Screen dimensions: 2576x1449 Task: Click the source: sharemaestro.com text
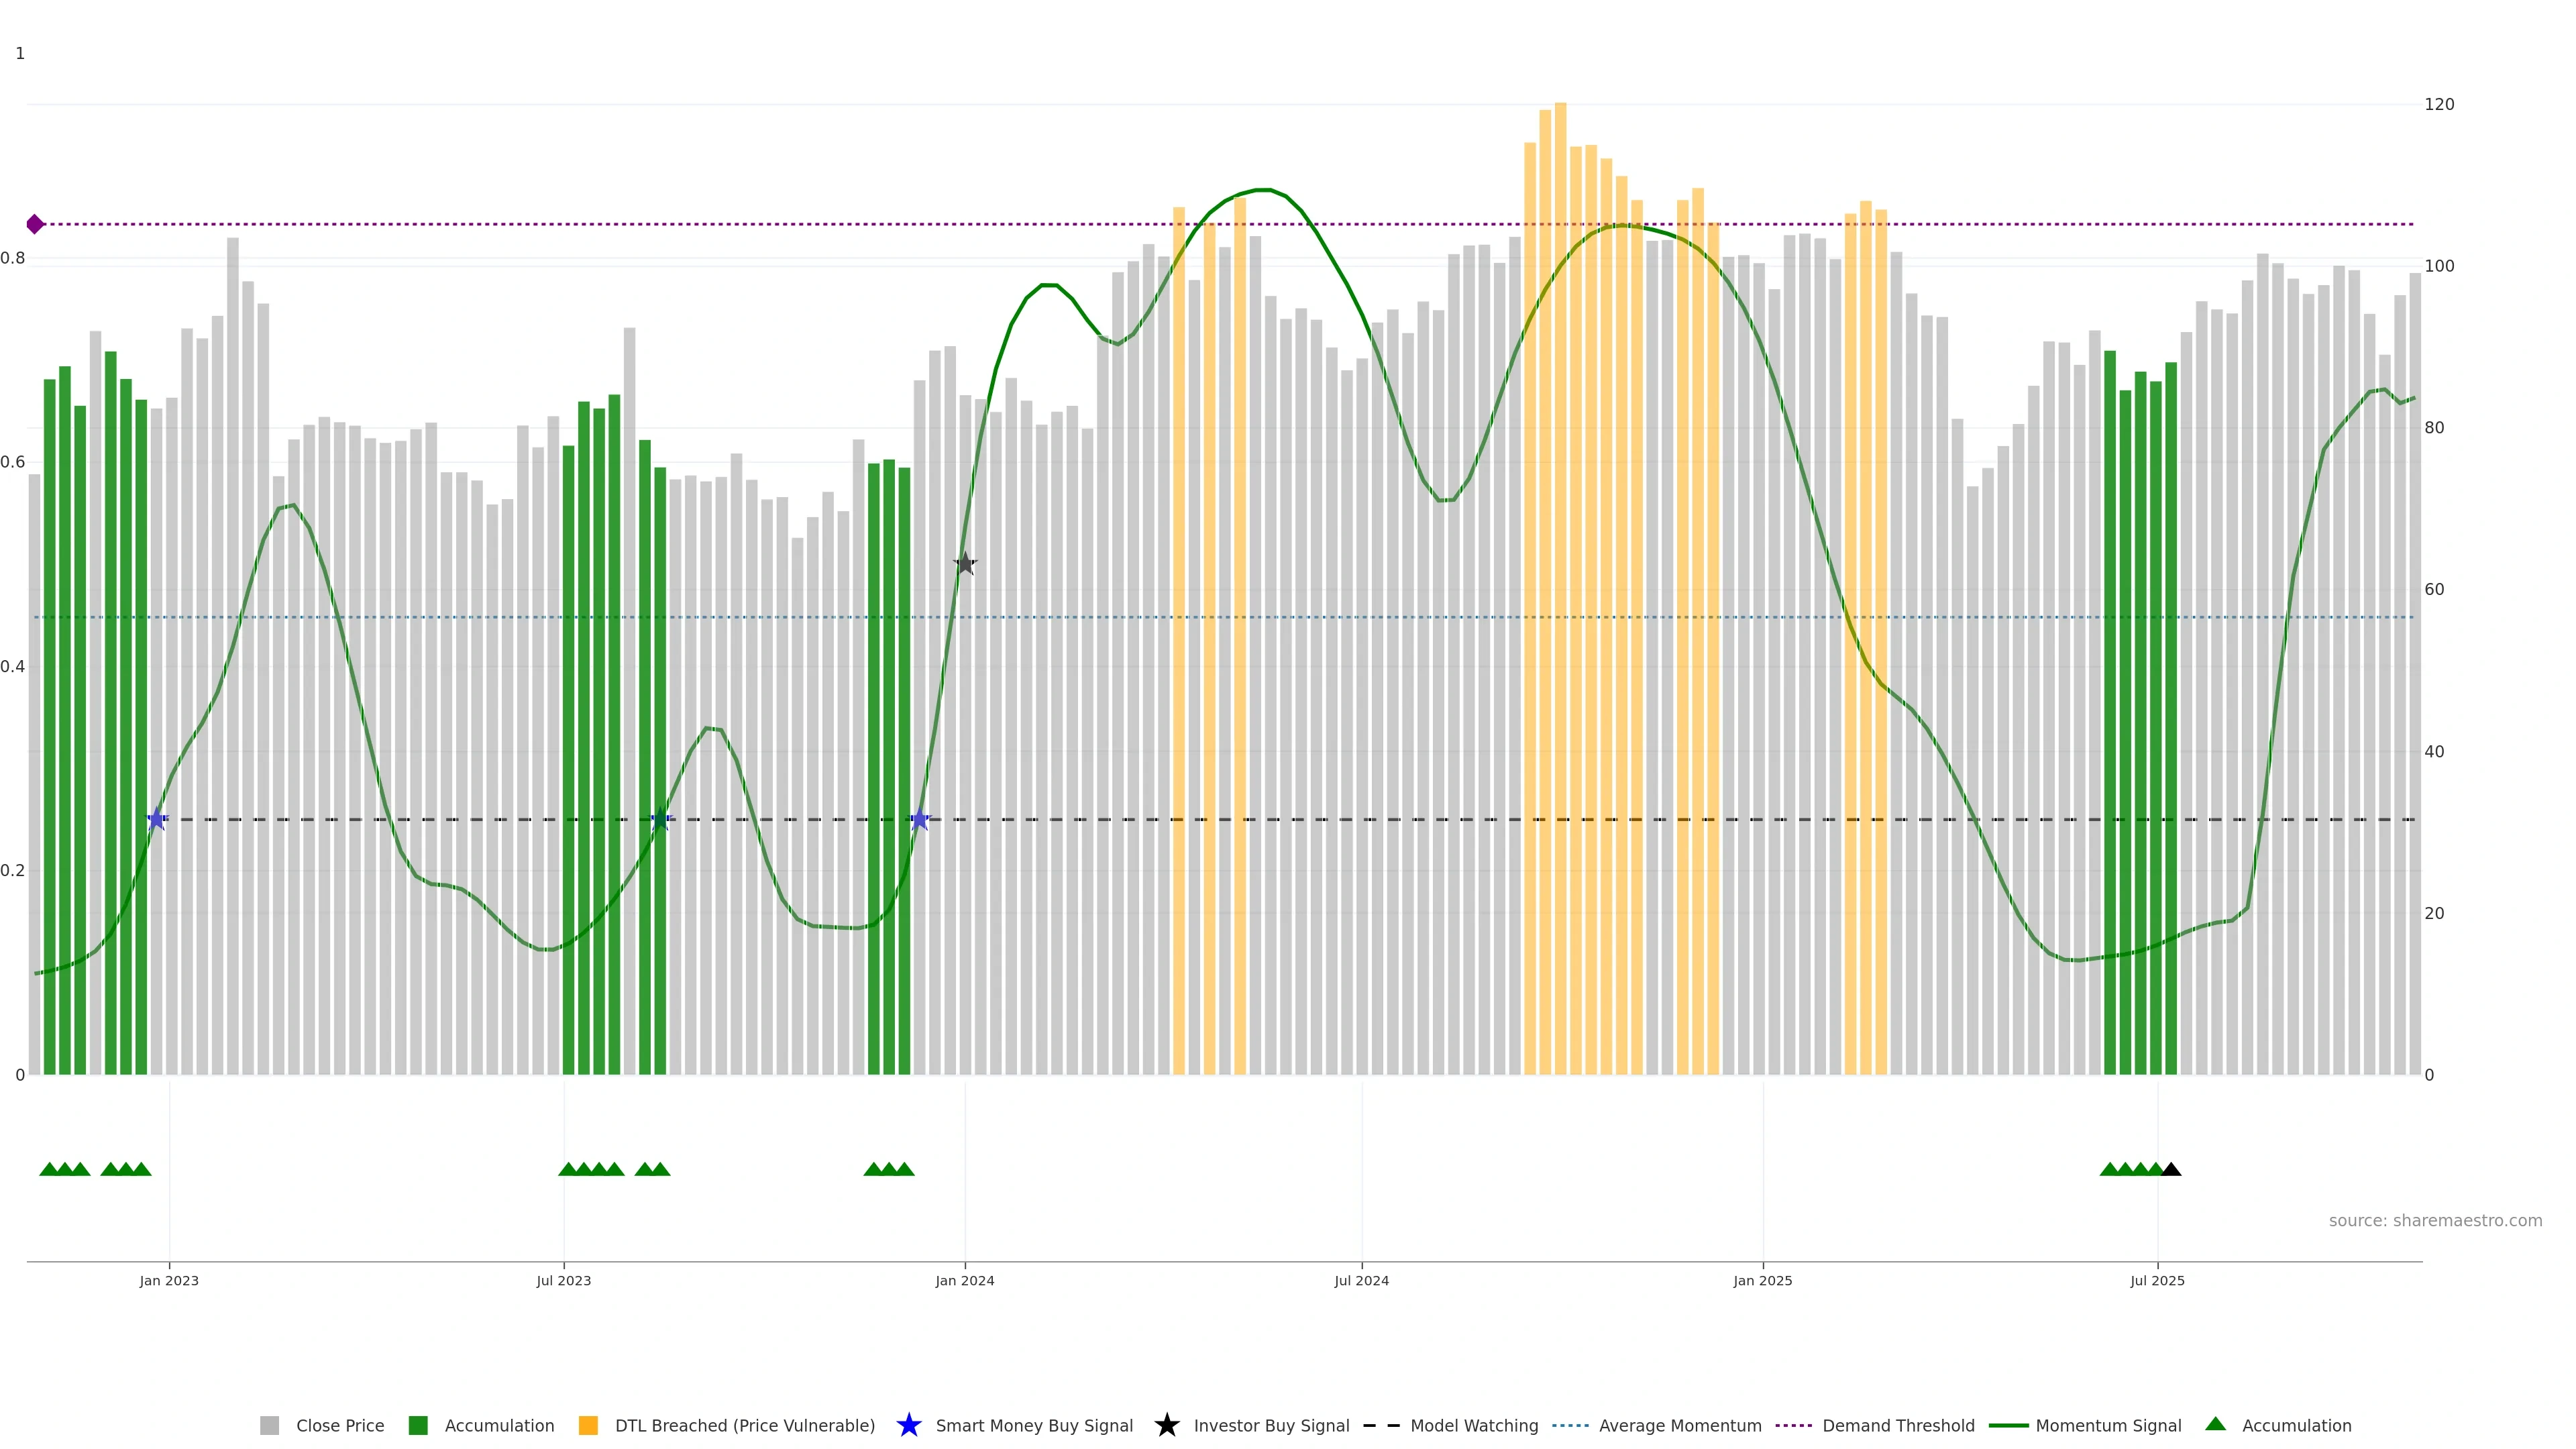click(2435, 1220)
